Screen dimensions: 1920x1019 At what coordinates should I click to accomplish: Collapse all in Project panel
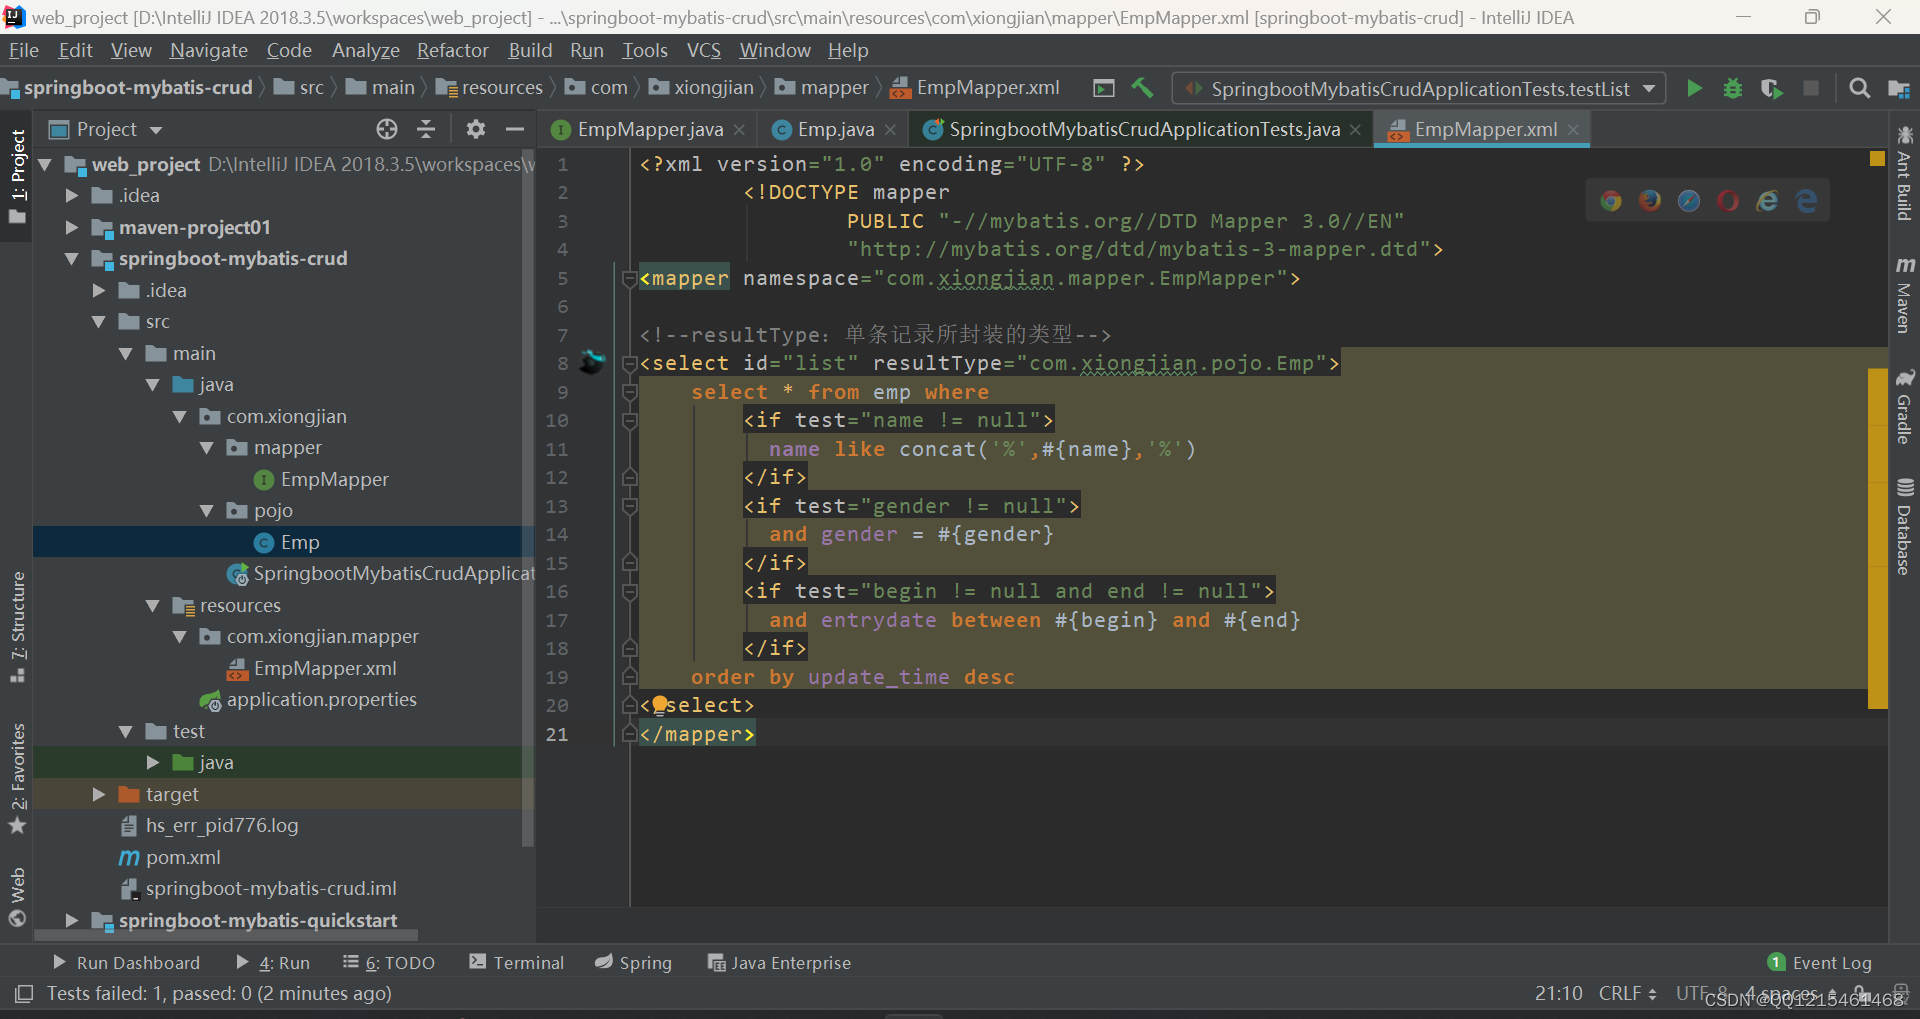426,129
